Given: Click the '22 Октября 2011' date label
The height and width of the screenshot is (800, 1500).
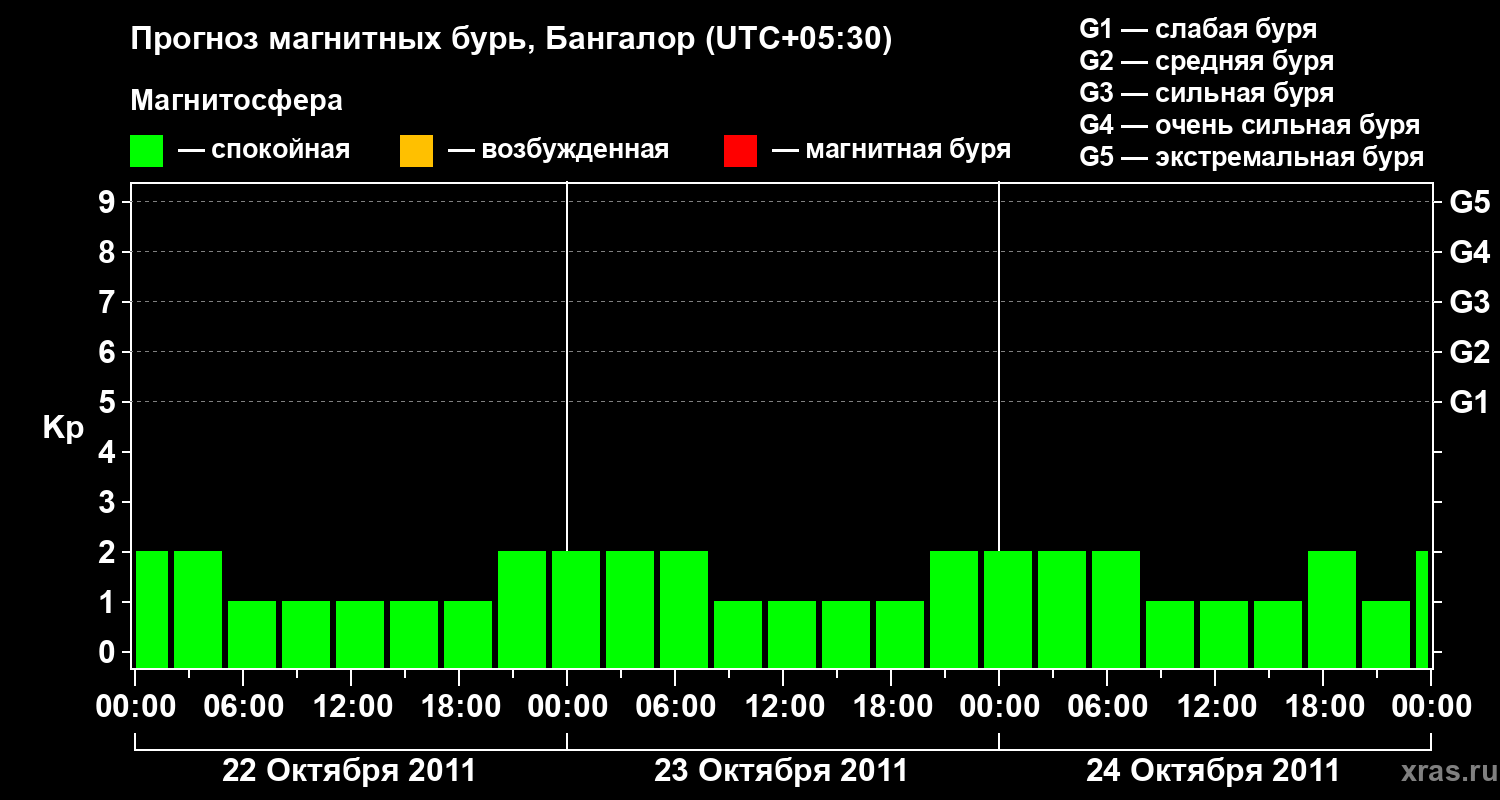Looking at the screenshot, I should point(349,771).
